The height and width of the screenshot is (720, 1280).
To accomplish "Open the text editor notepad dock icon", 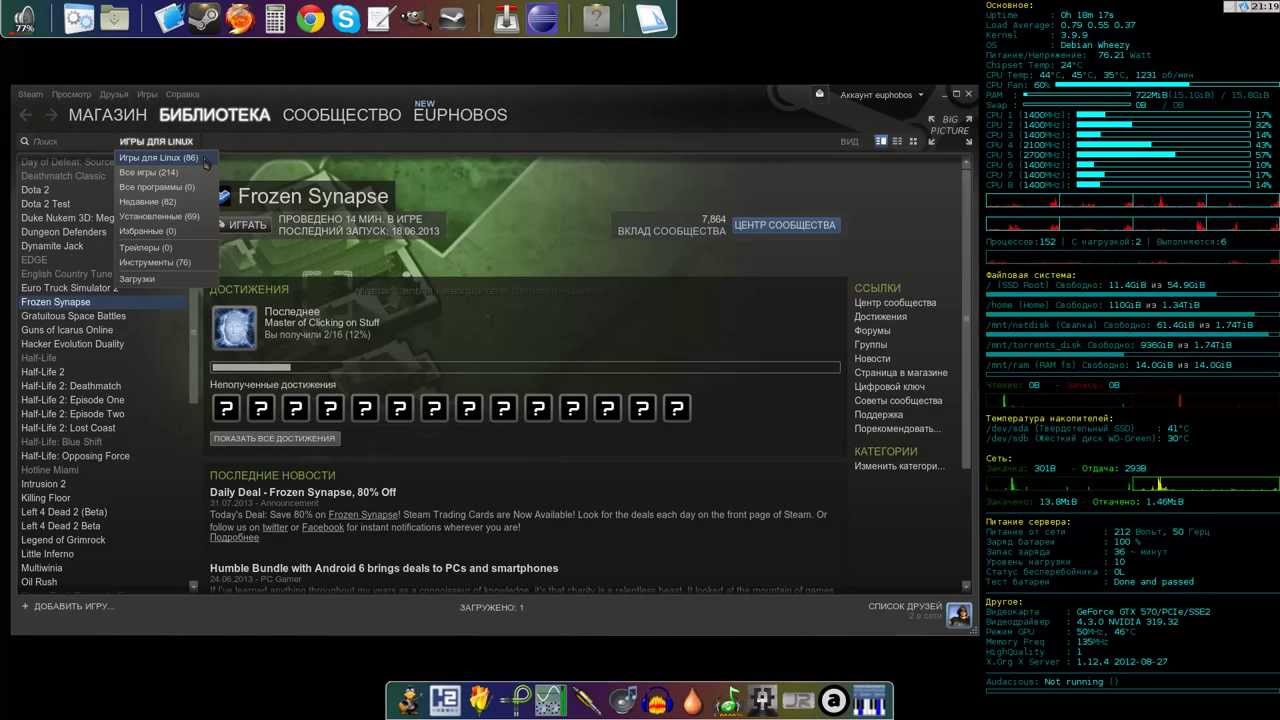I will [x=380, y=18].
